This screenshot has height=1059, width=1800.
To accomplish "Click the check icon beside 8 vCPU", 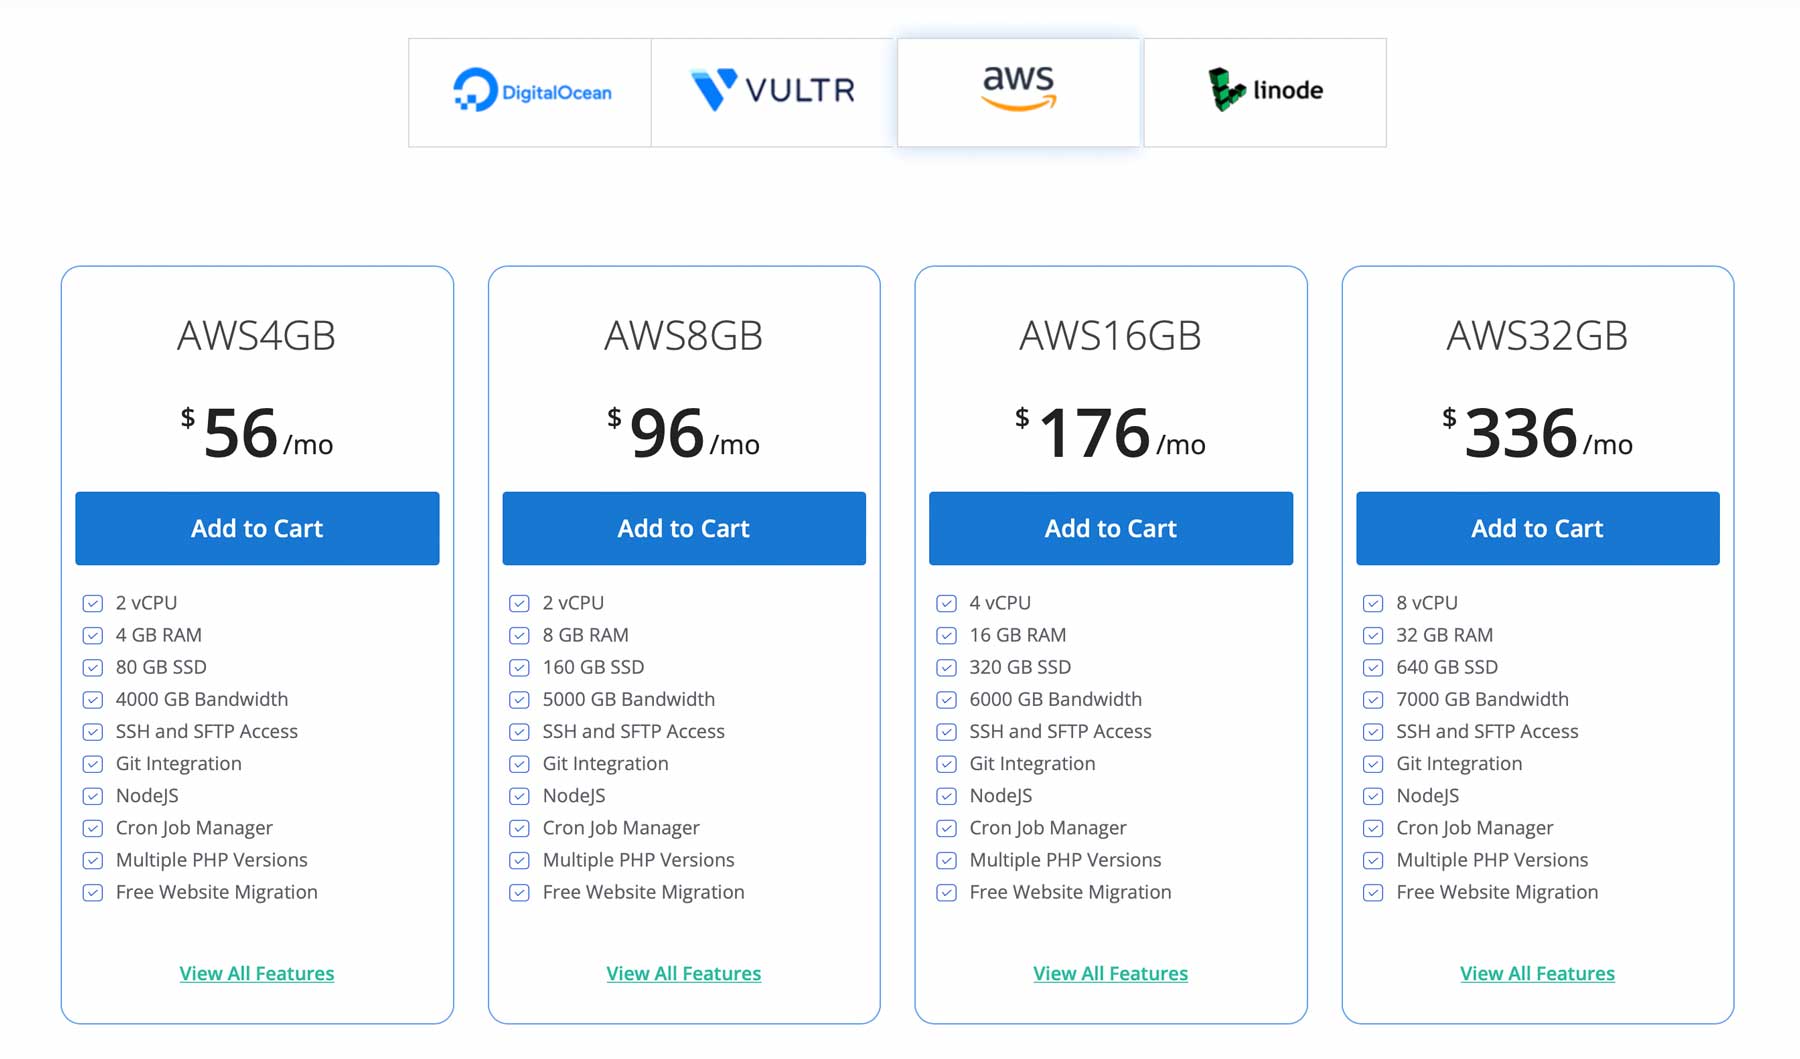I will coord(1373,603).
